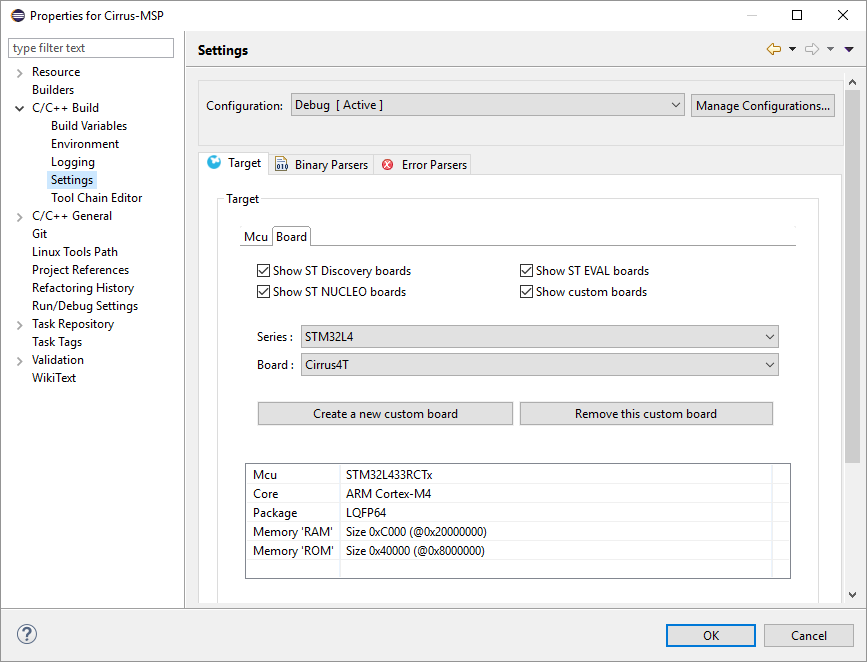Screen dimensions: 867x662
Task: Click the ARM Cortex-M4 core value
Action: [388, 493]
